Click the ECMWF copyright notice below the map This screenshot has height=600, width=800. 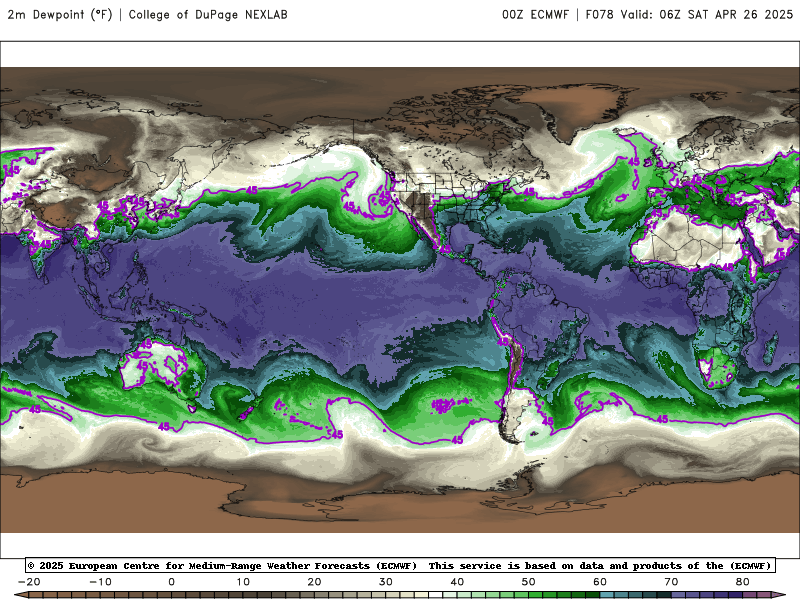point(401,565)
